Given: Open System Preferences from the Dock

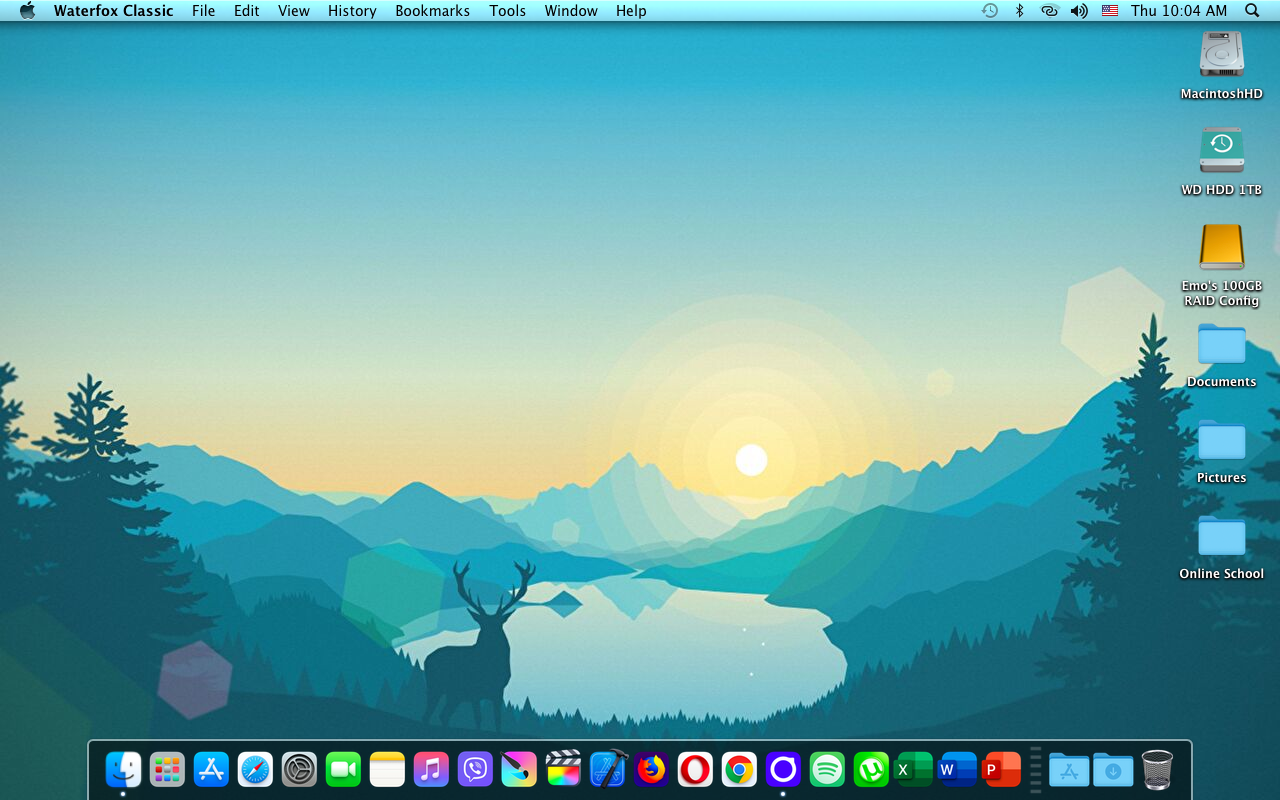Looking at the screenshot, I should [x=299, y=769].
